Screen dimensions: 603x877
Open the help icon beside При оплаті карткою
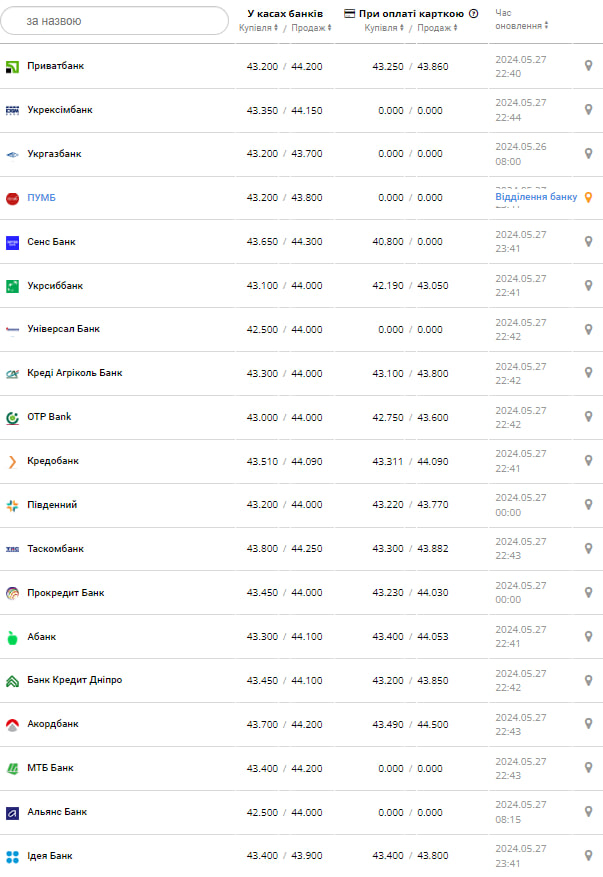click(473, 14)
